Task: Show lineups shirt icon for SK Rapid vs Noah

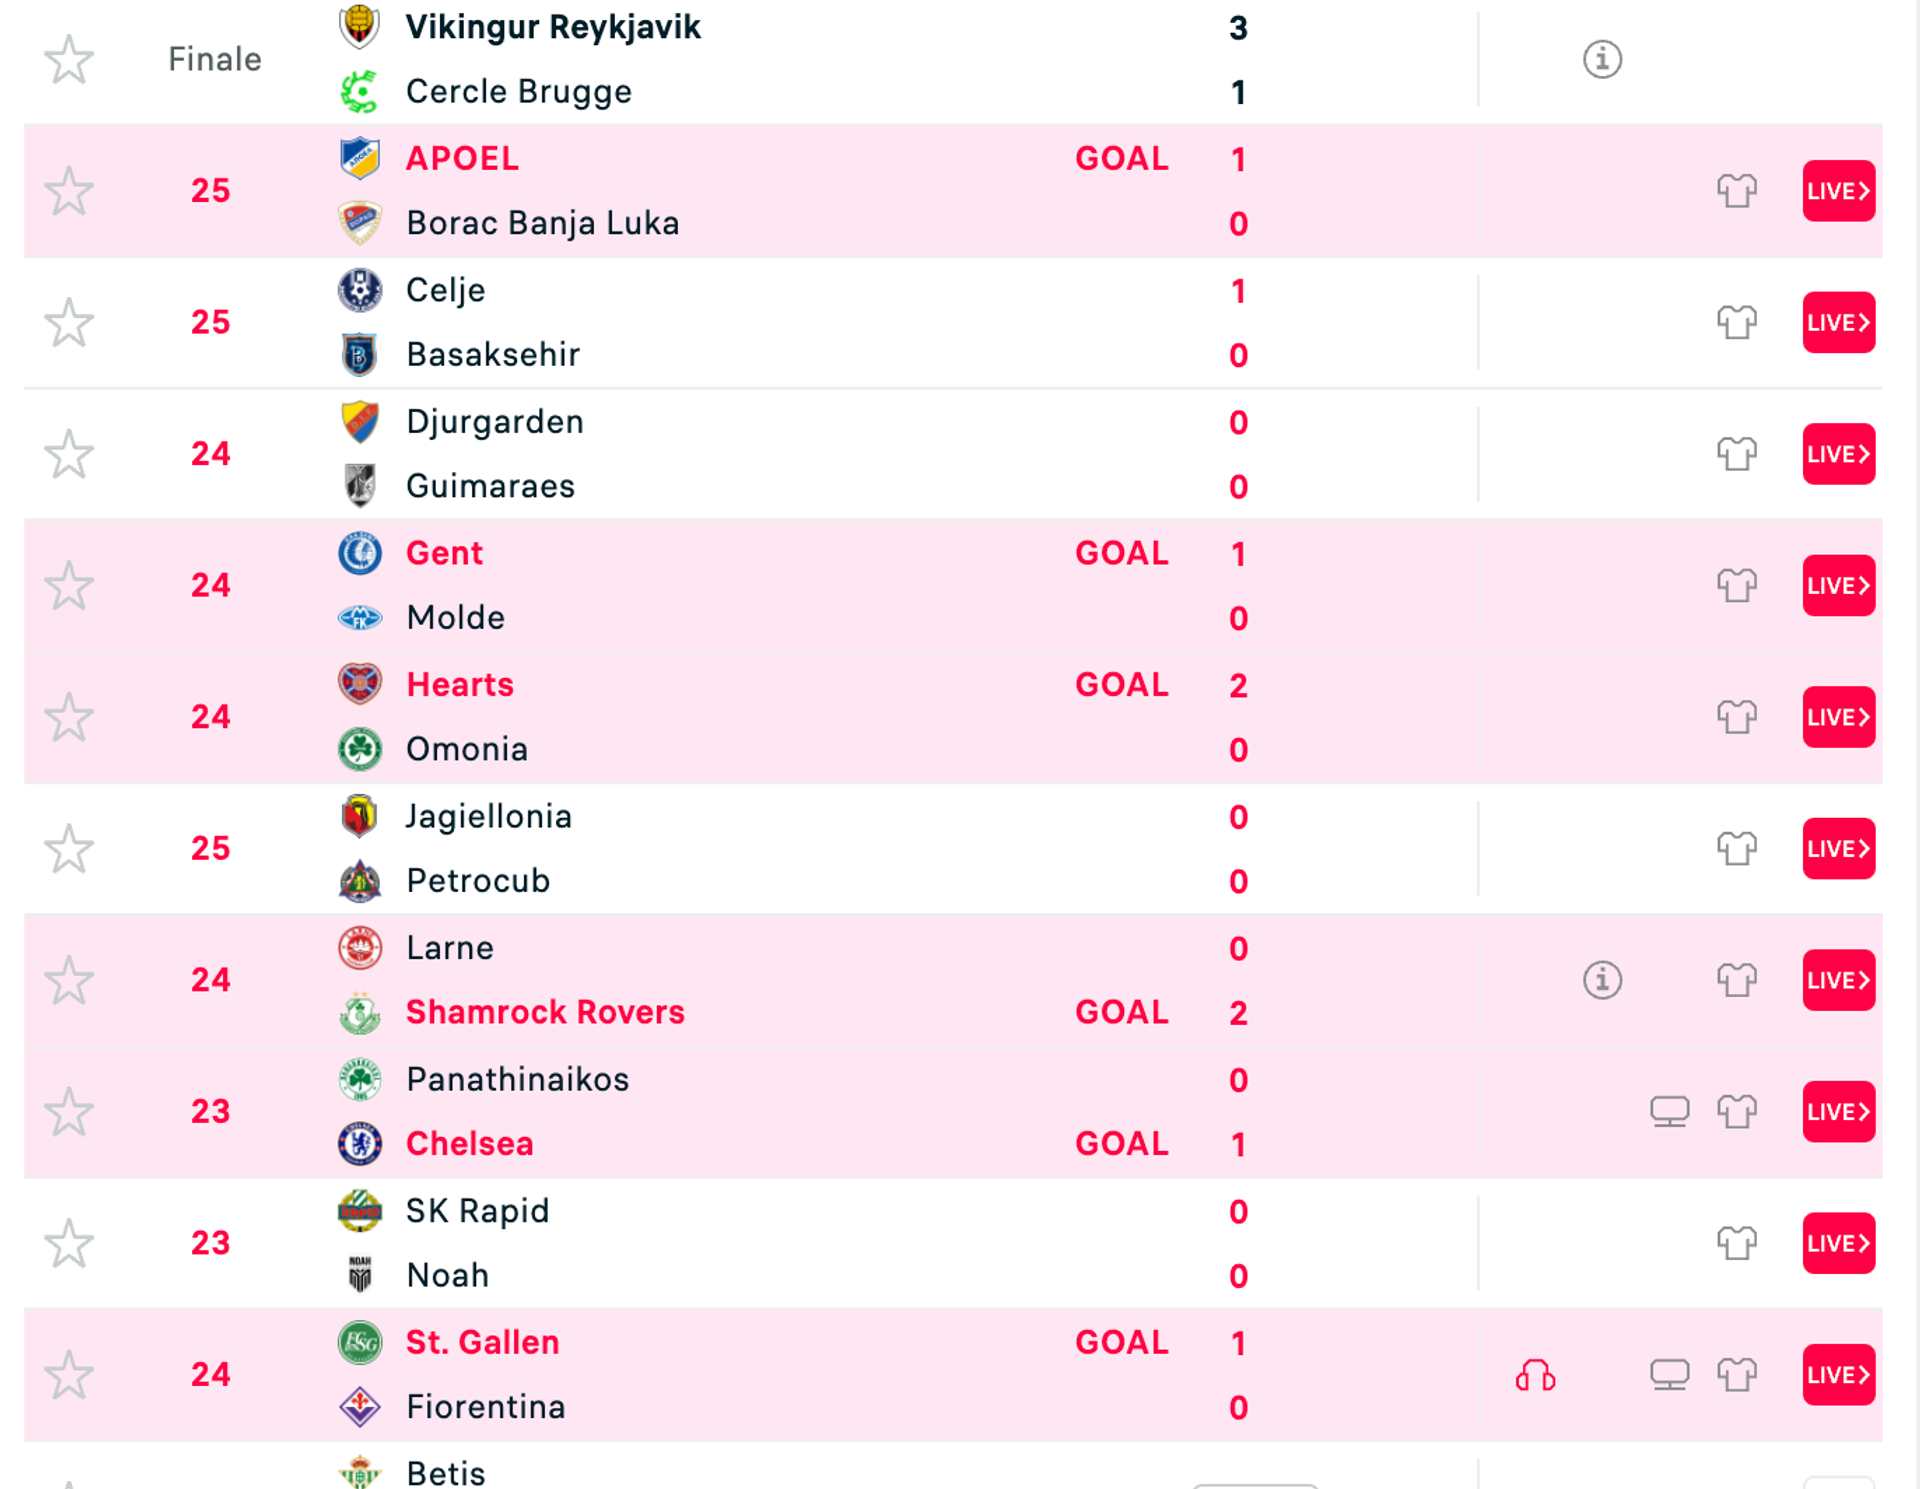Action: pos(1736,1243)
